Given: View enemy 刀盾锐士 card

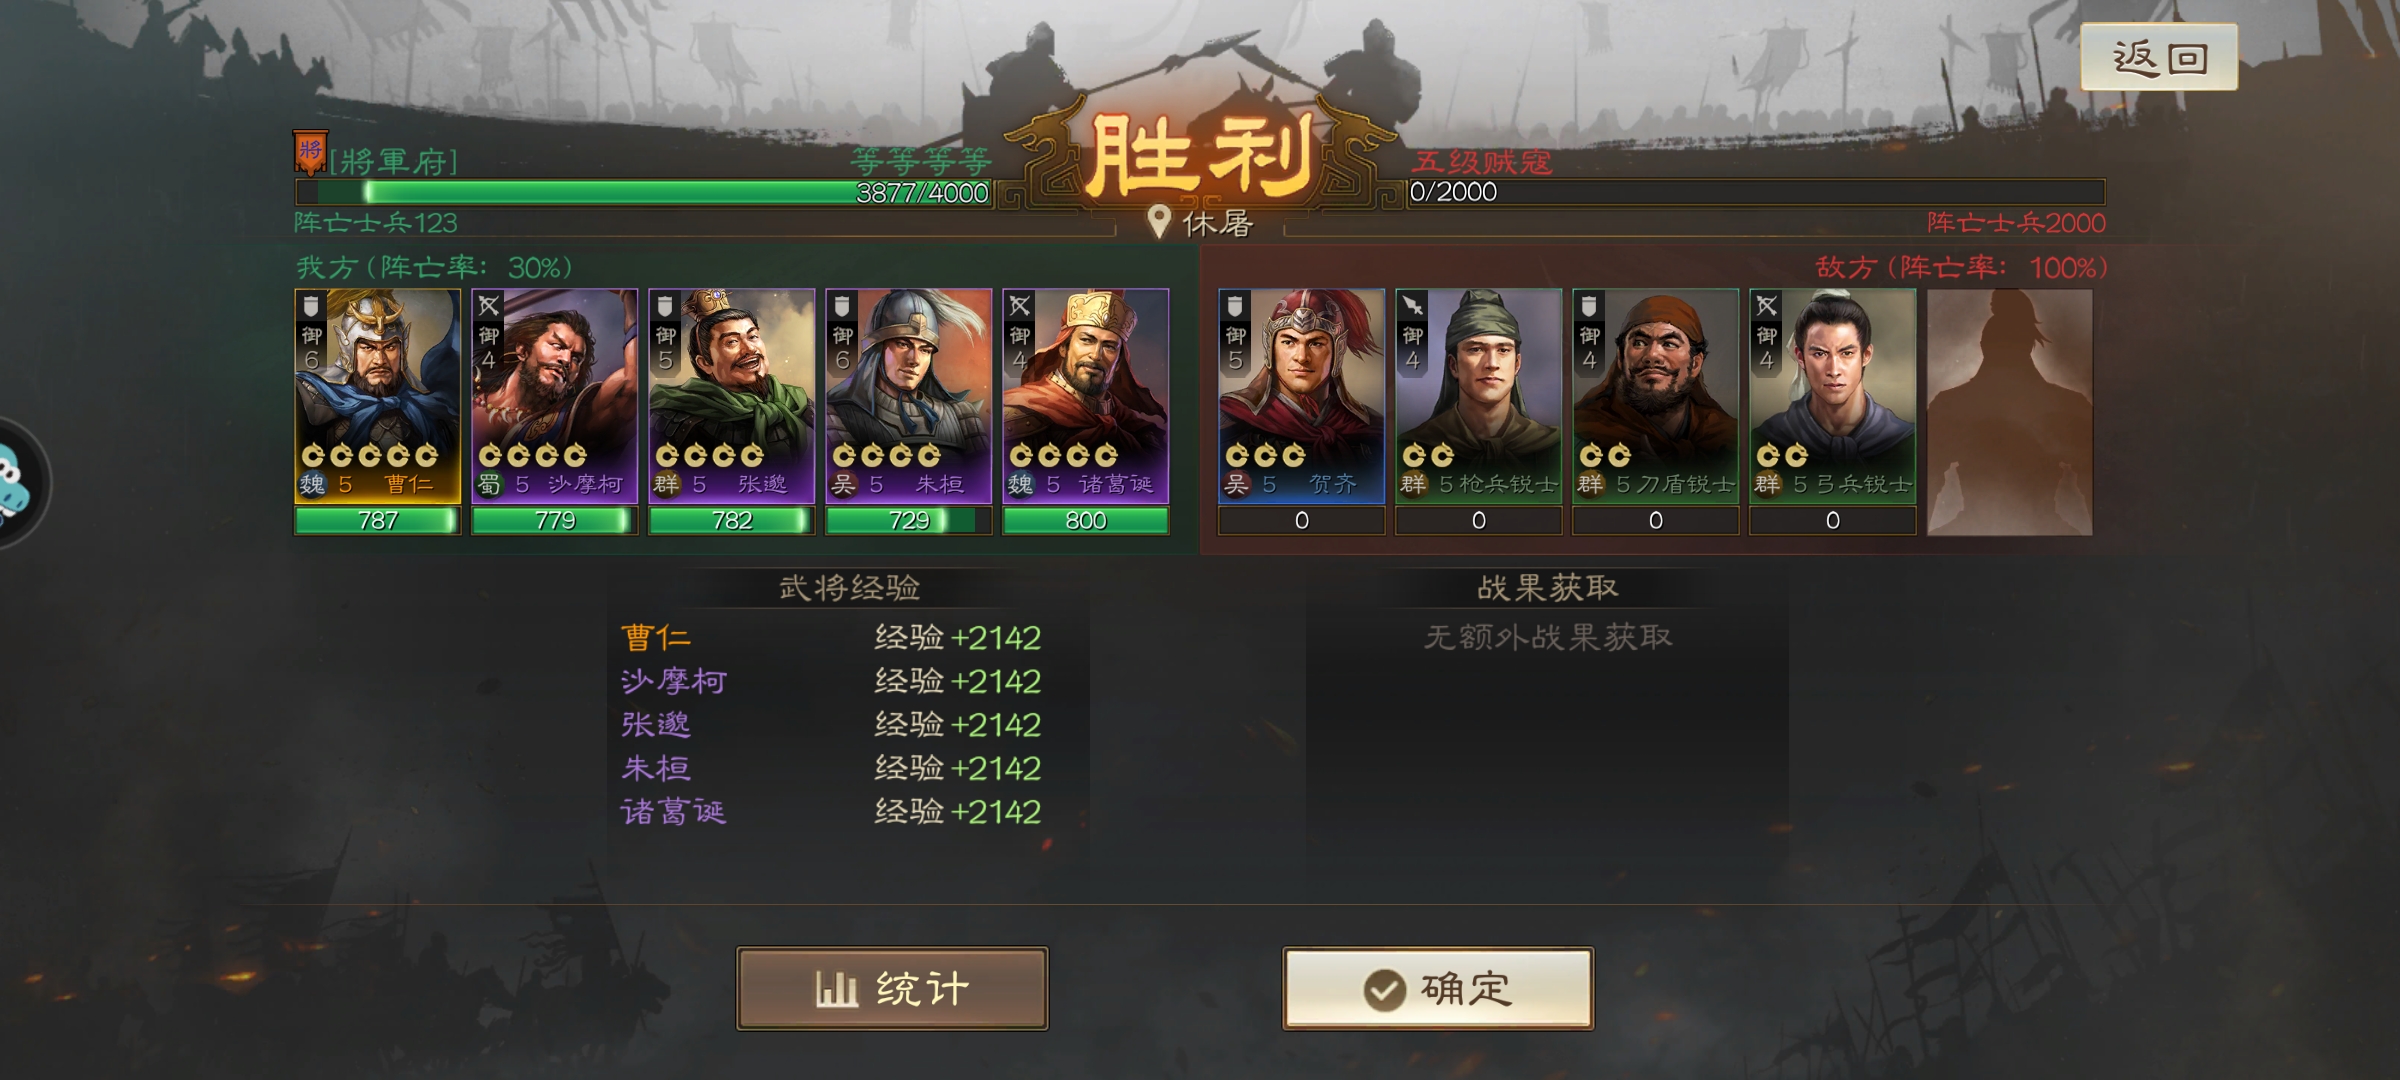Looking at the screenshot, I should pyautogui.click(x=1656, y=412).
